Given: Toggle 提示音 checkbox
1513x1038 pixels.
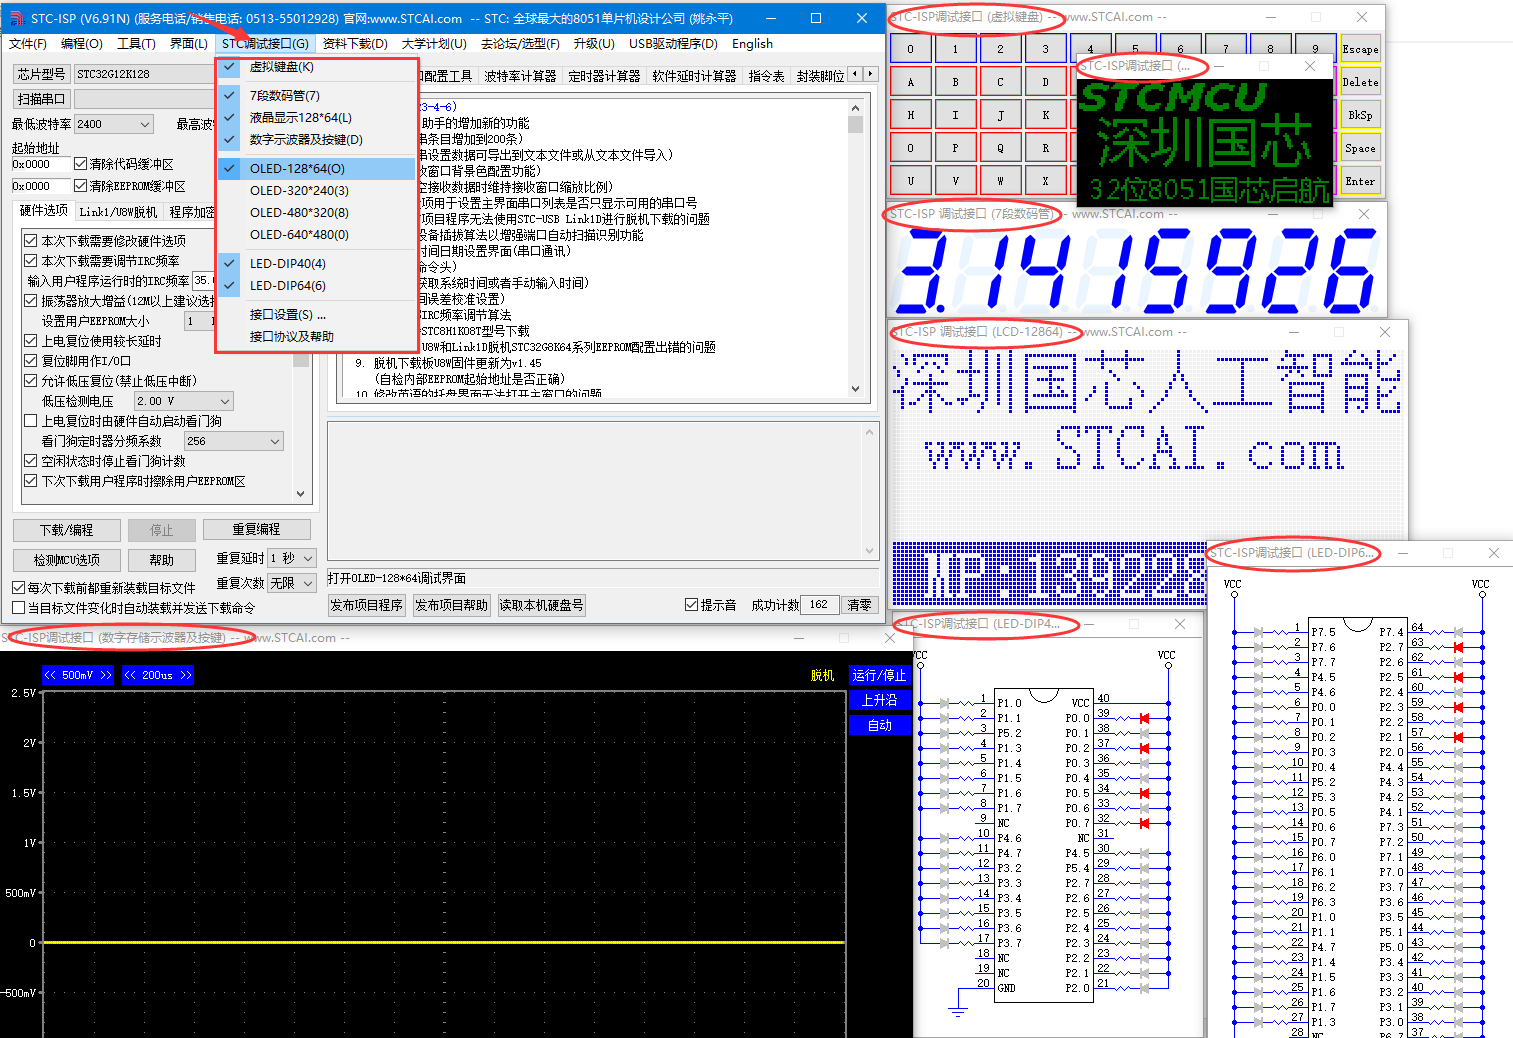Looking at the screenshot, I should [x=691, y=605].
